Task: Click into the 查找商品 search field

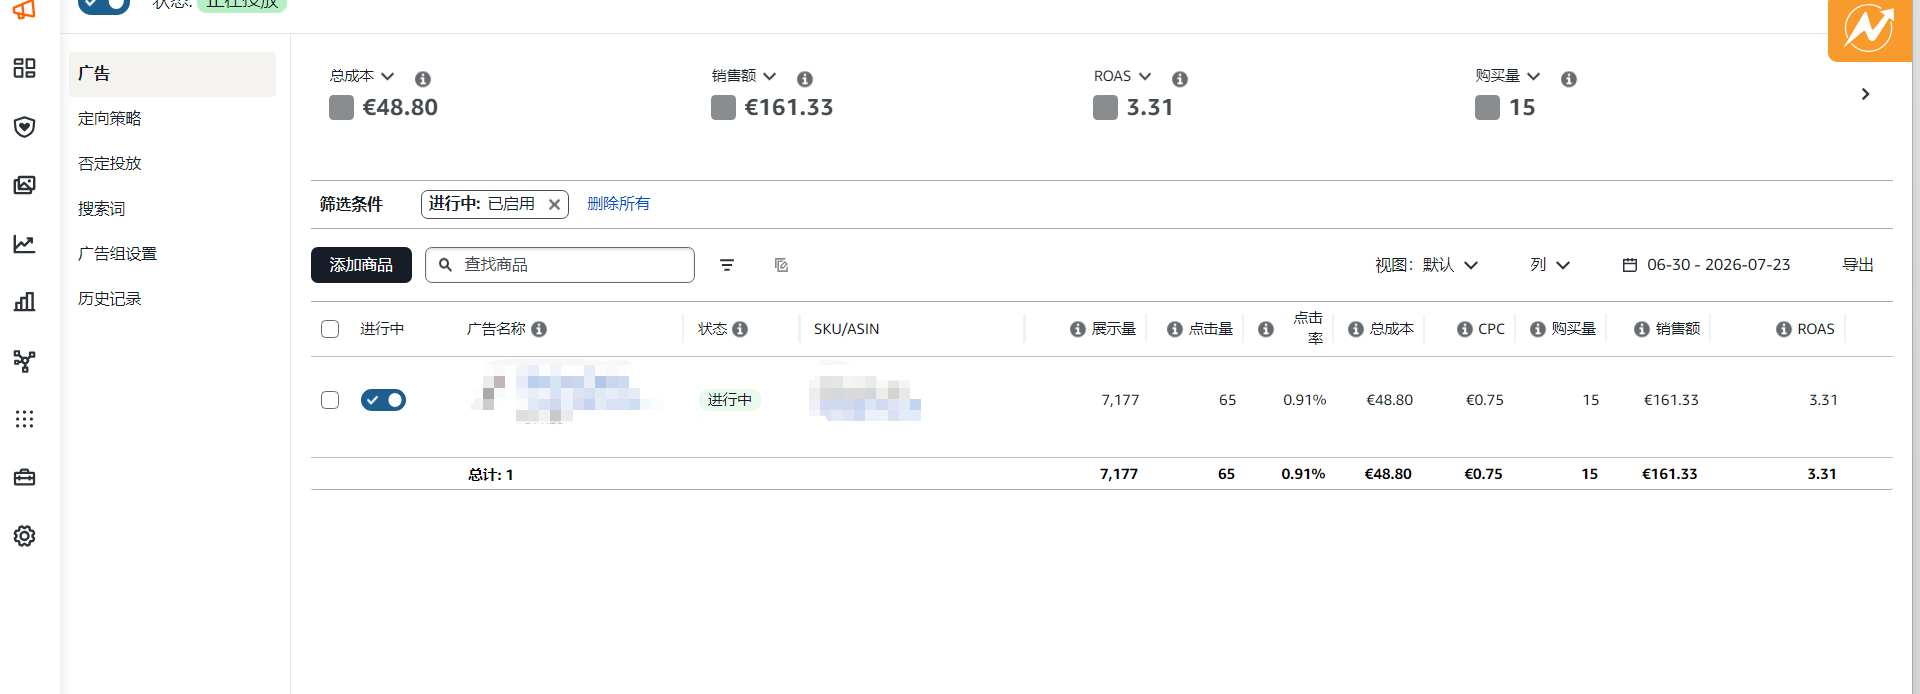Action: [x=560, y=265]
